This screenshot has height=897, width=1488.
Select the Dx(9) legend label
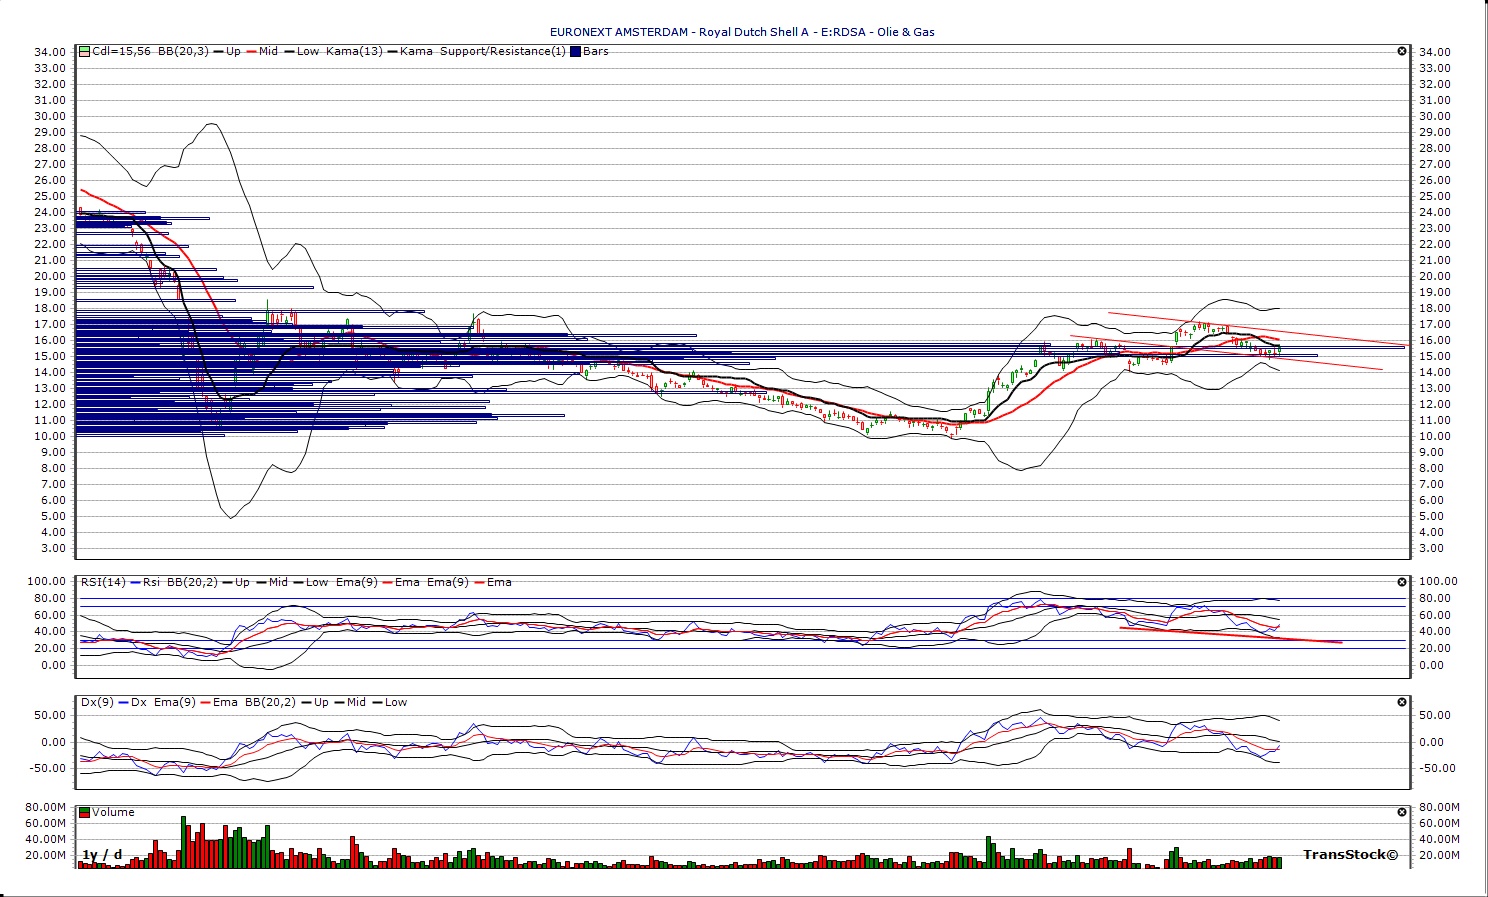97,702
